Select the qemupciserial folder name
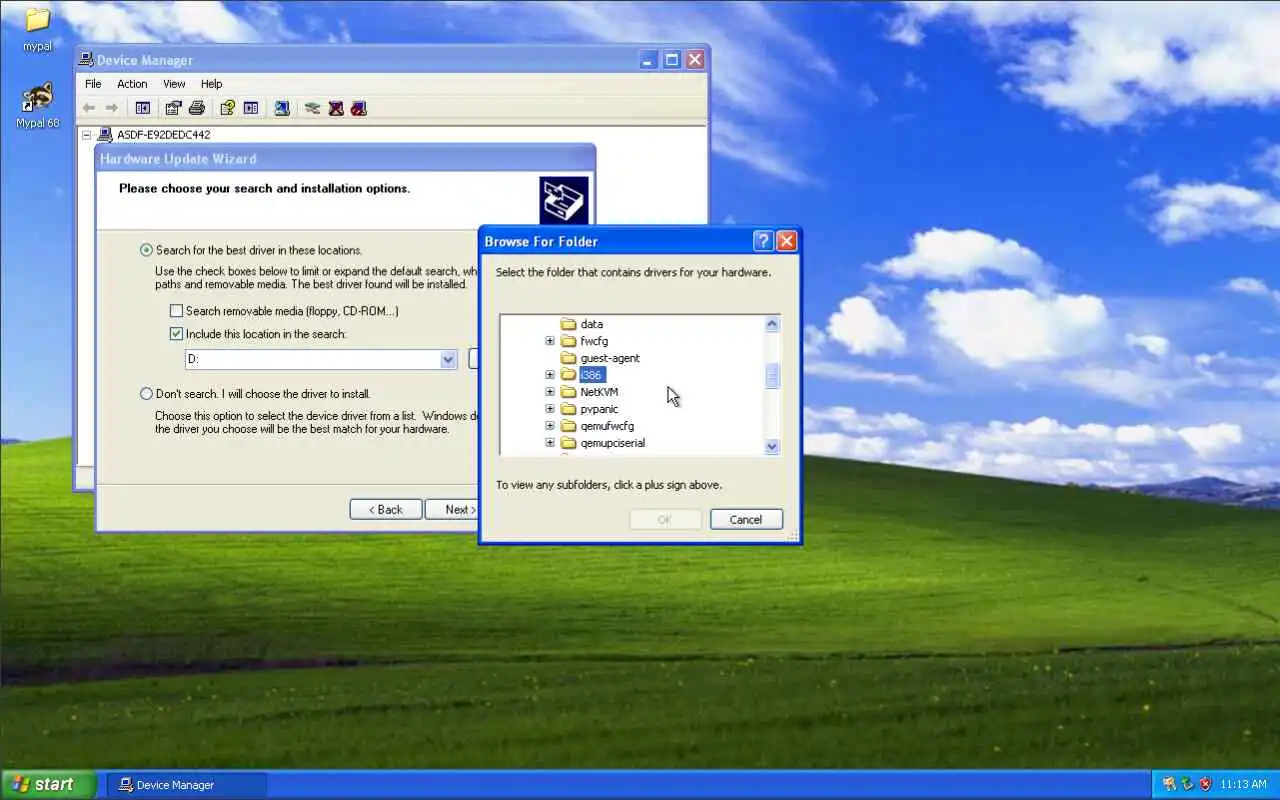 [612, 443]
